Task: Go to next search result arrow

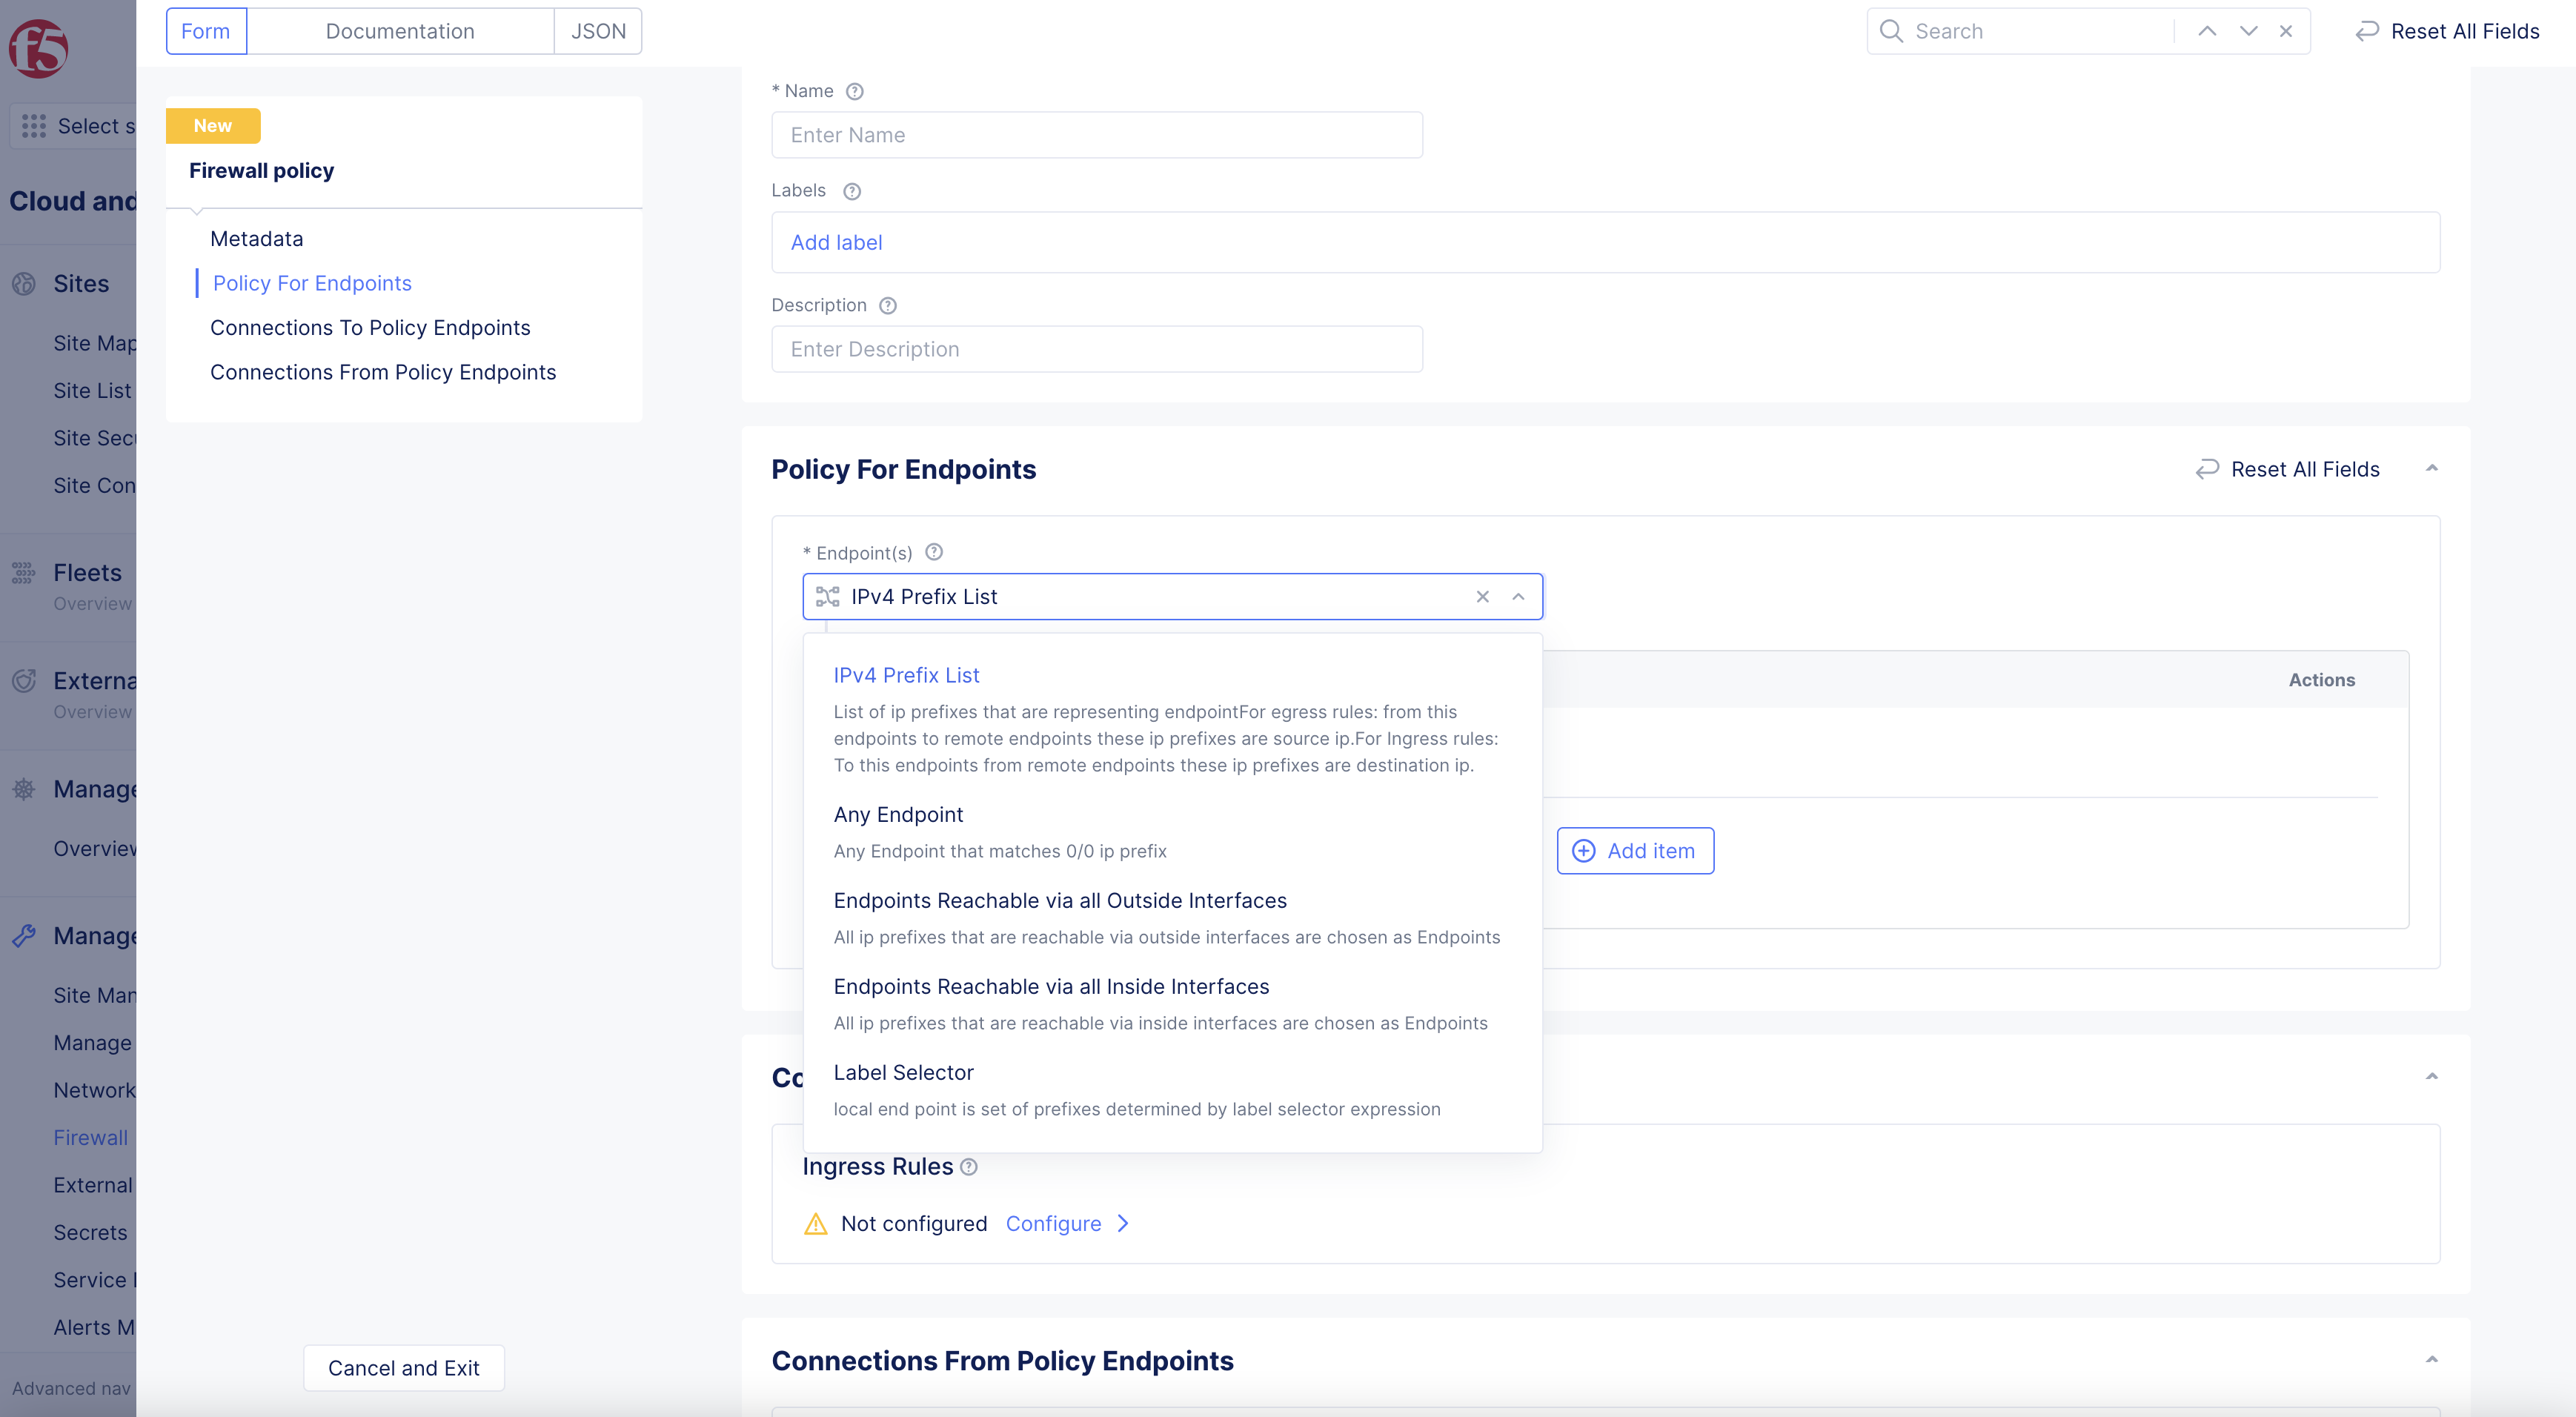Action: 2248,31
